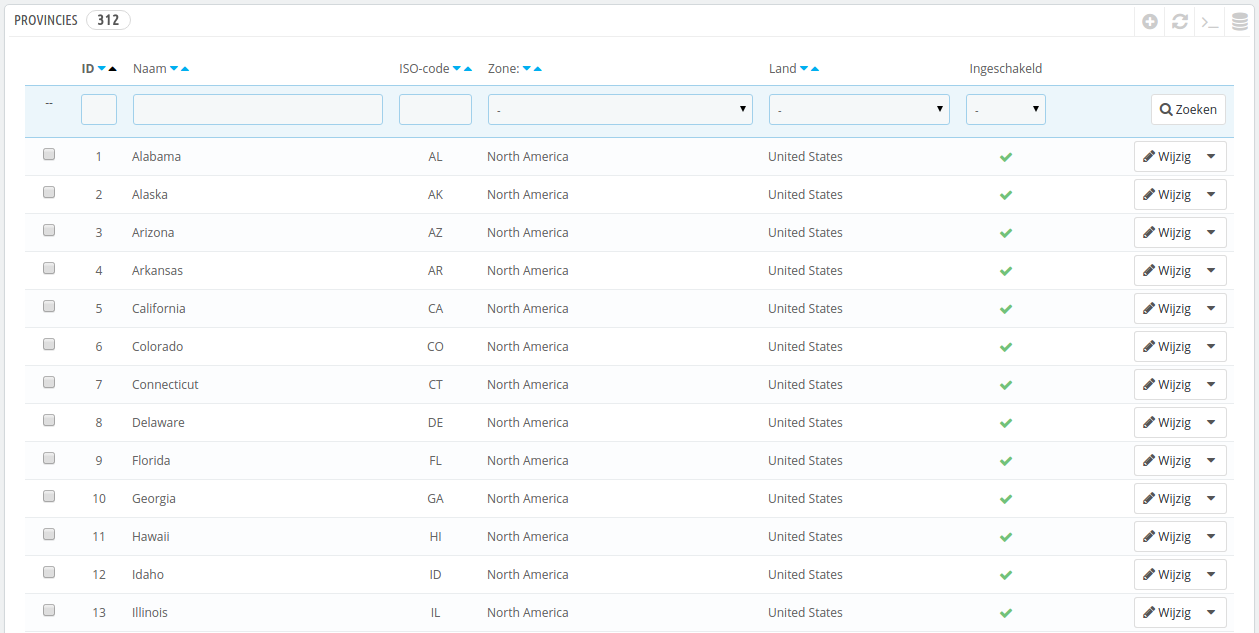This screenshot has width=1259, height=633.
Task: Check the Florida row checkbox
Action: coord(49,458)
